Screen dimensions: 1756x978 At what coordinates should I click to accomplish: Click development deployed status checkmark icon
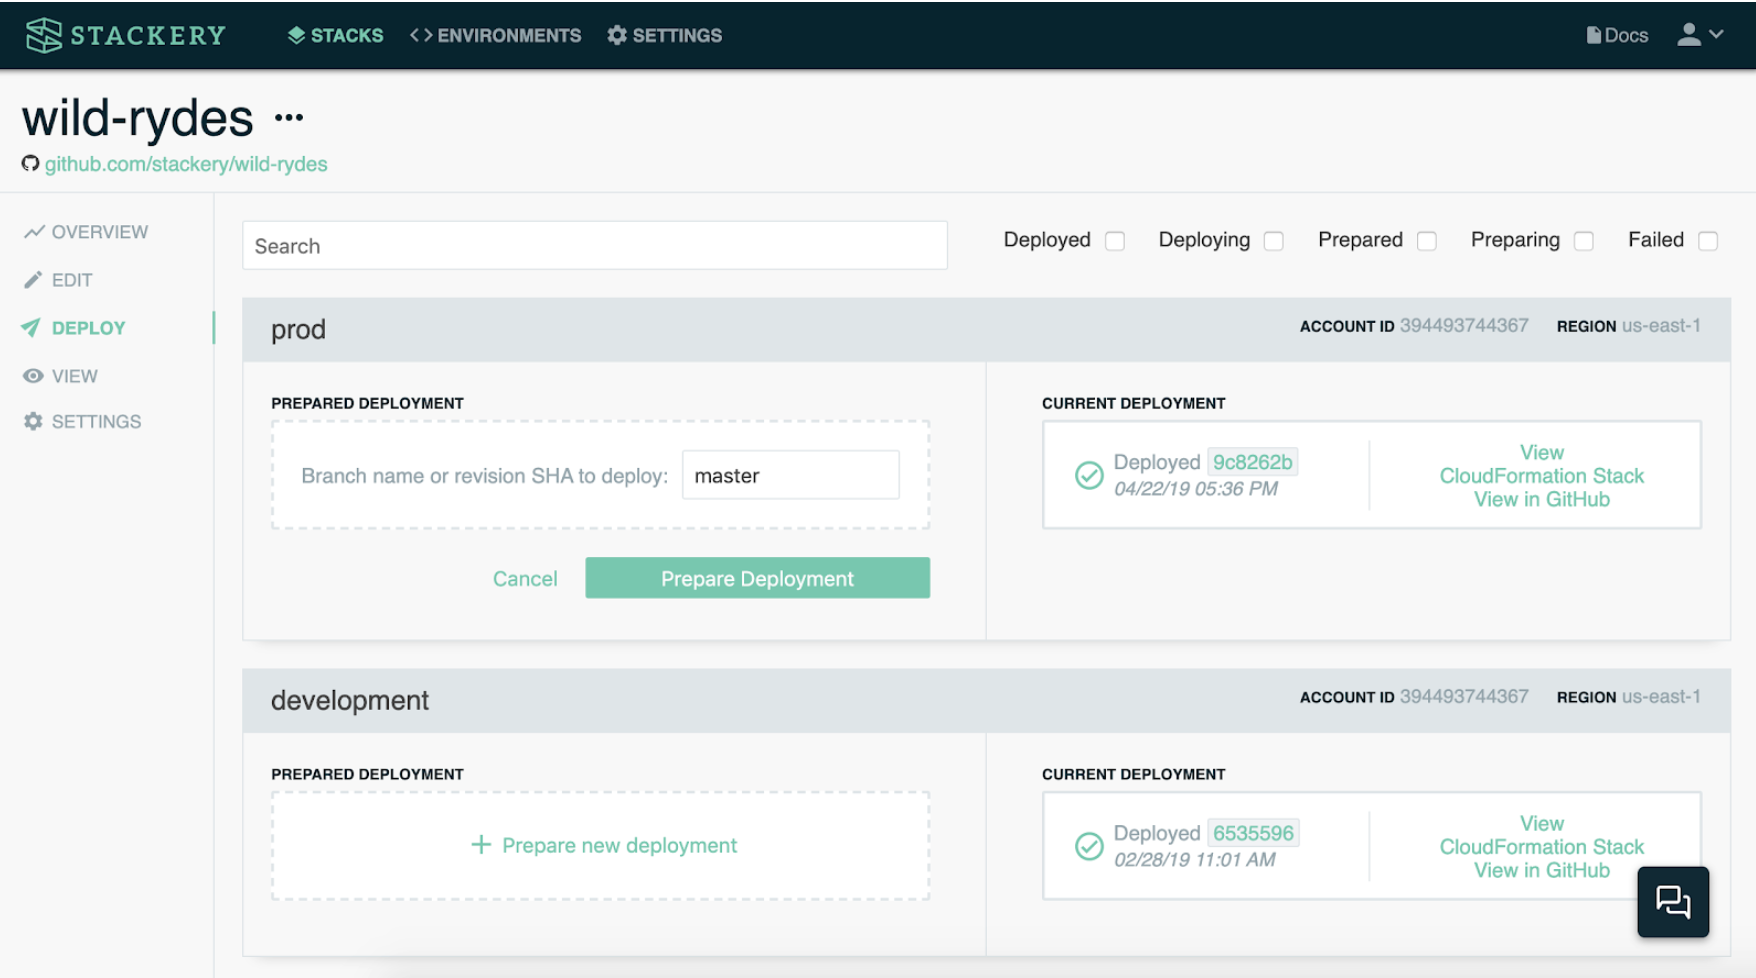click(x=1089, y=846)
